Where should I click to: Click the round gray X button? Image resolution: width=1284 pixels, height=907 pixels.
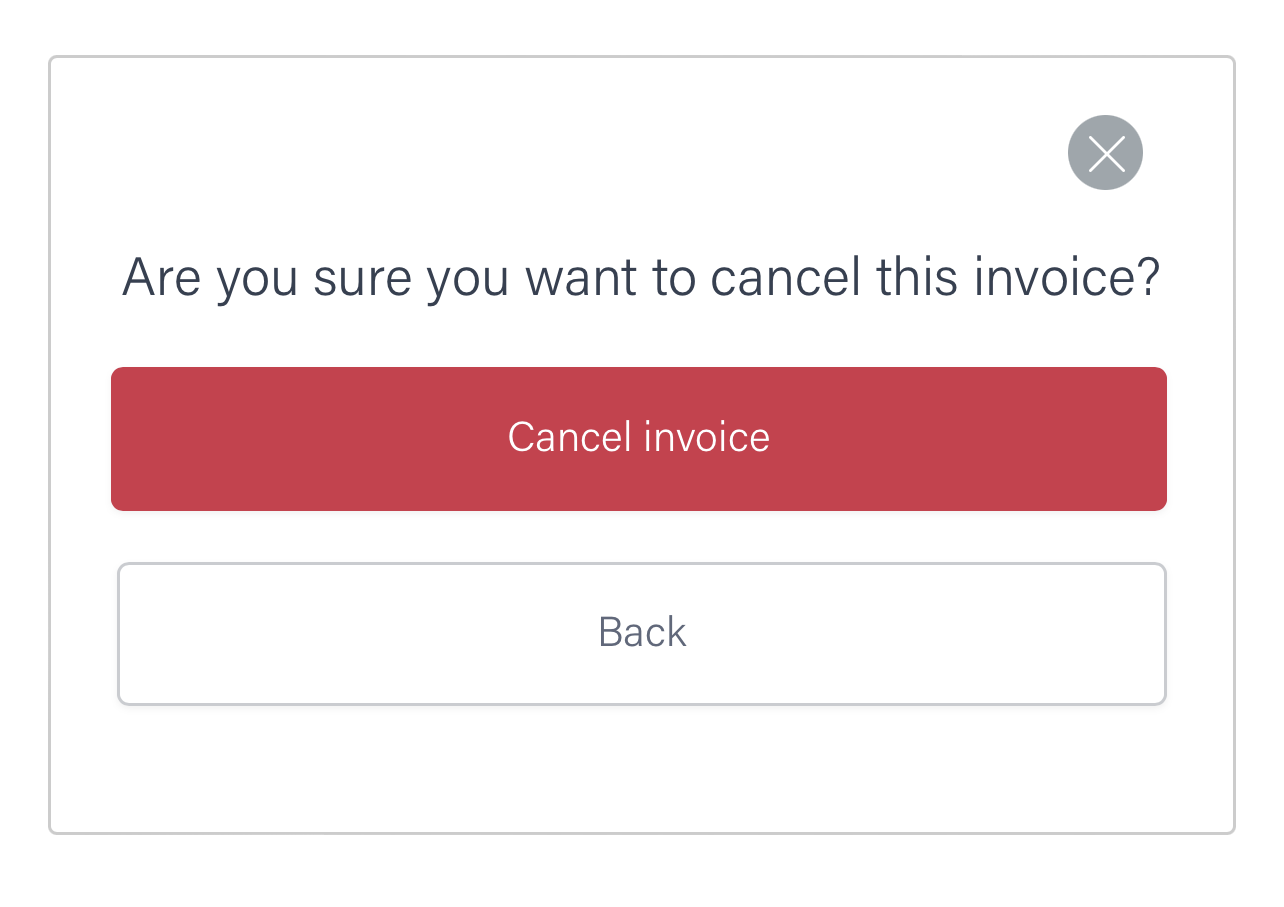click(1105, 153)
